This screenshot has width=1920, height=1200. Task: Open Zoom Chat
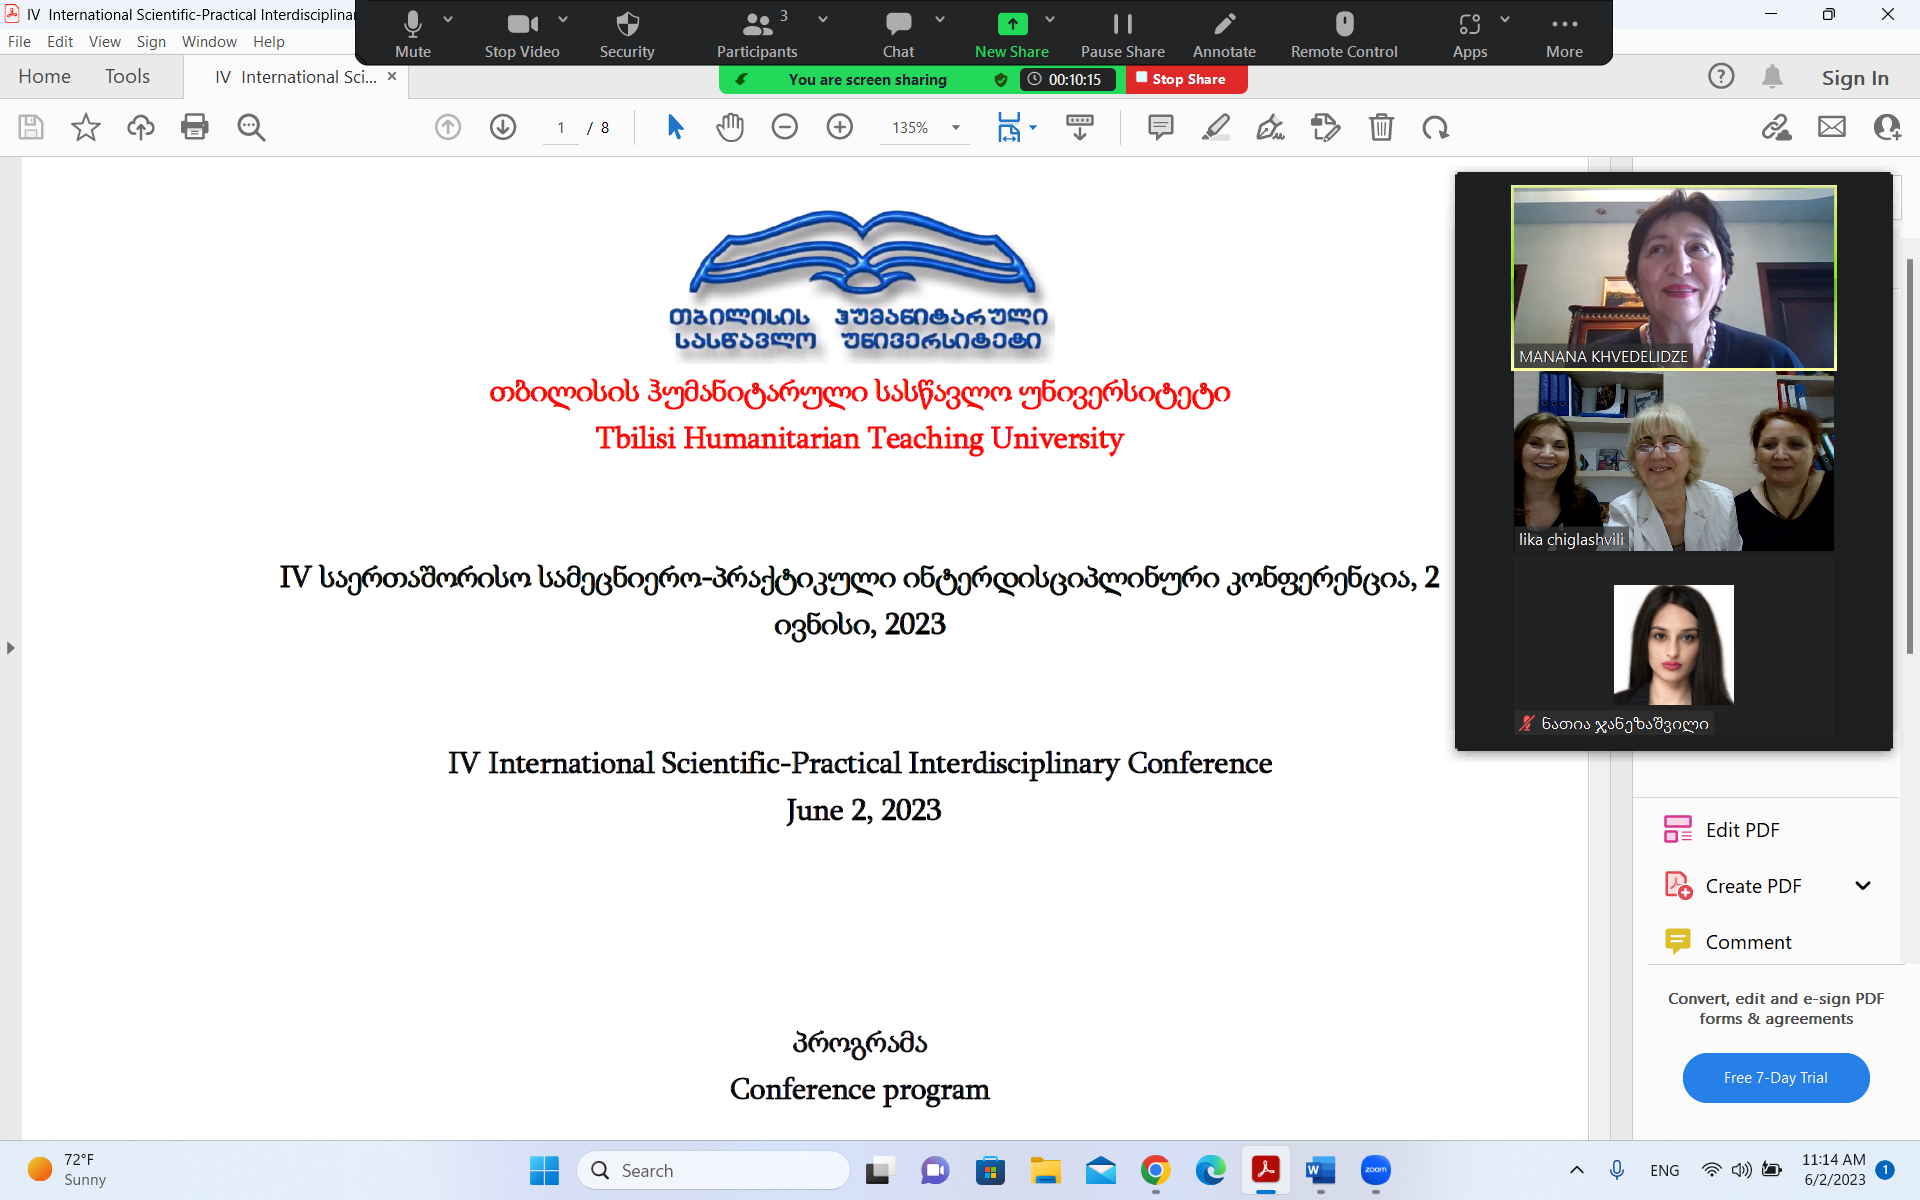(898, 35)
